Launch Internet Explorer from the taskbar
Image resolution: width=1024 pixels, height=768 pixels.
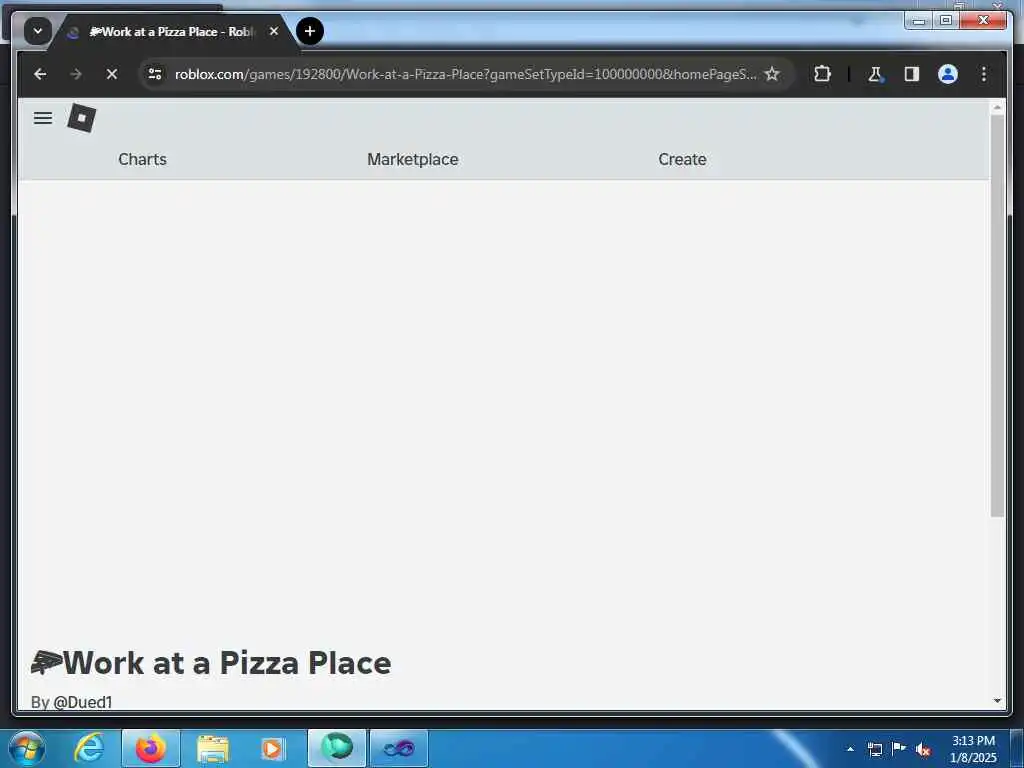click(x=89, y=748)
